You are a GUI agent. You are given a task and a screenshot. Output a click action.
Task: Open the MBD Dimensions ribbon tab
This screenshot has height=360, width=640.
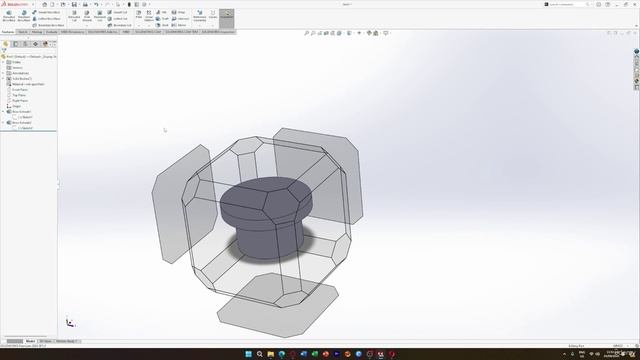click(x=73, y=32)
